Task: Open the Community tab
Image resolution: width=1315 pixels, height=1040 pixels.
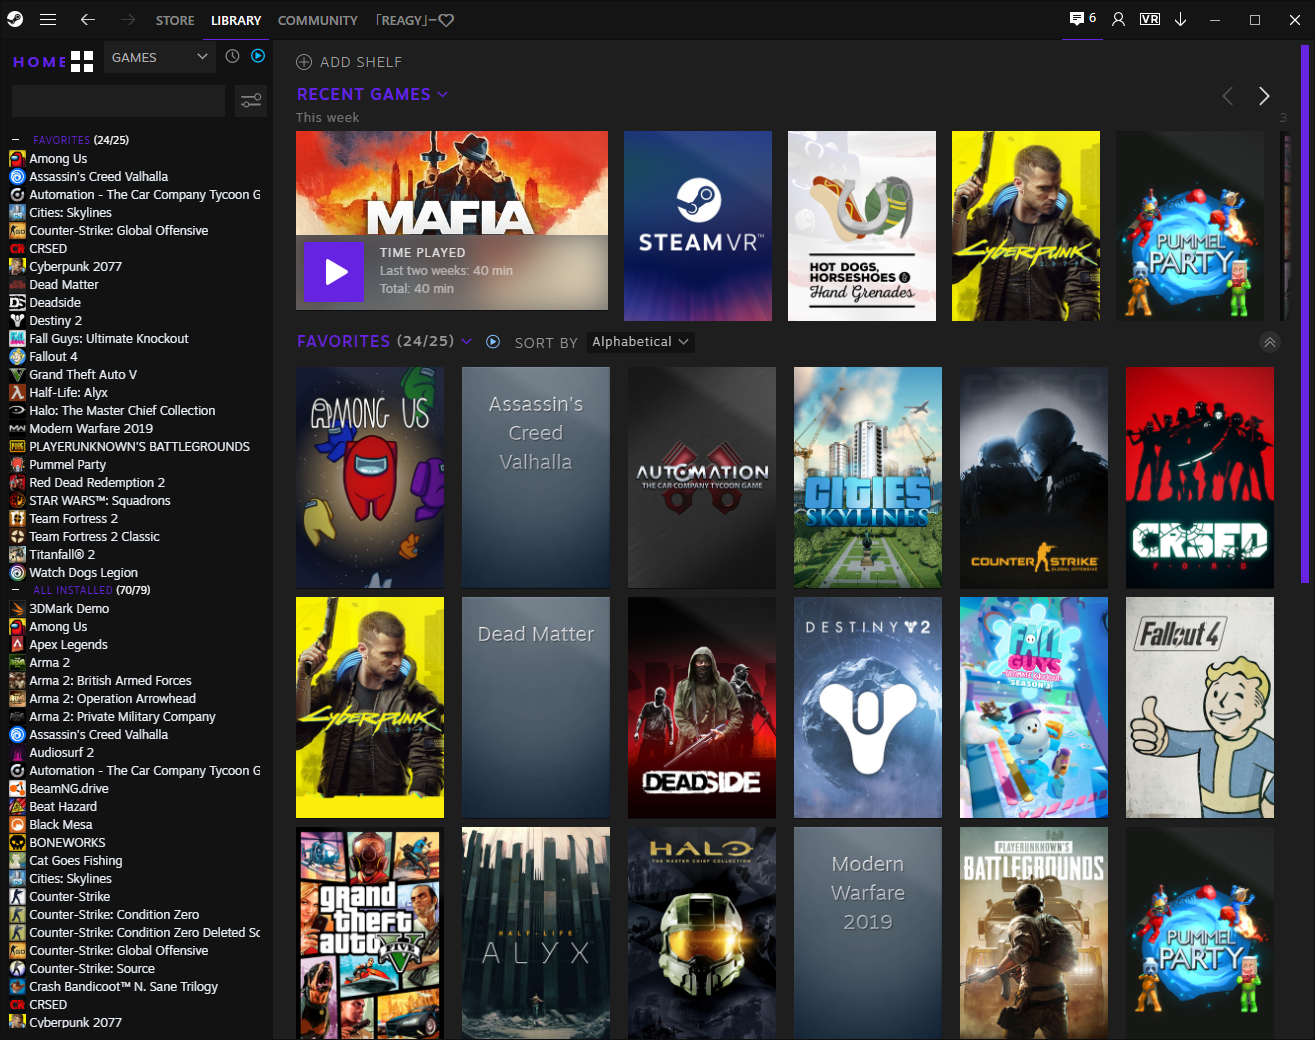Action: (x=318, y=20)
